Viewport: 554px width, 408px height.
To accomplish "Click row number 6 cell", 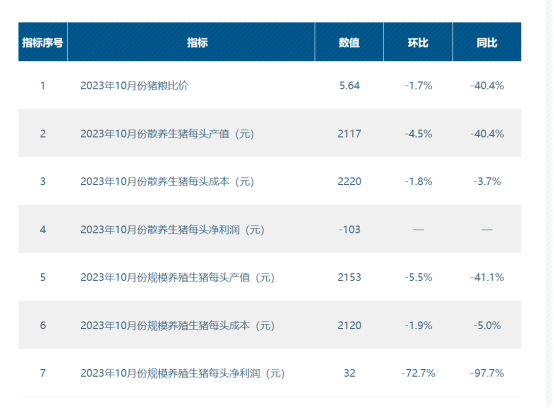I will coord(43,325).
